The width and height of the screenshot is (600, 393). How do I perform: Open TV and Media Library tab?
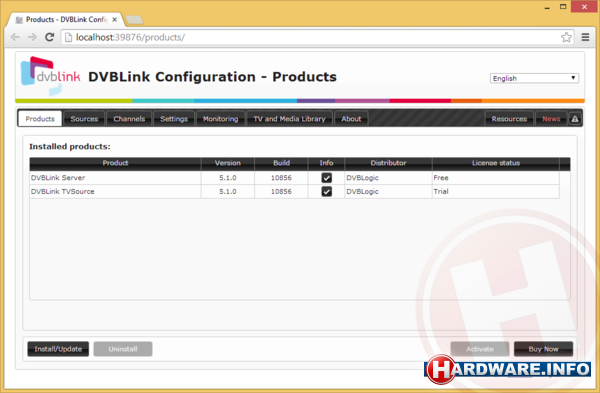pyautogui.click(x=289, y=119)
